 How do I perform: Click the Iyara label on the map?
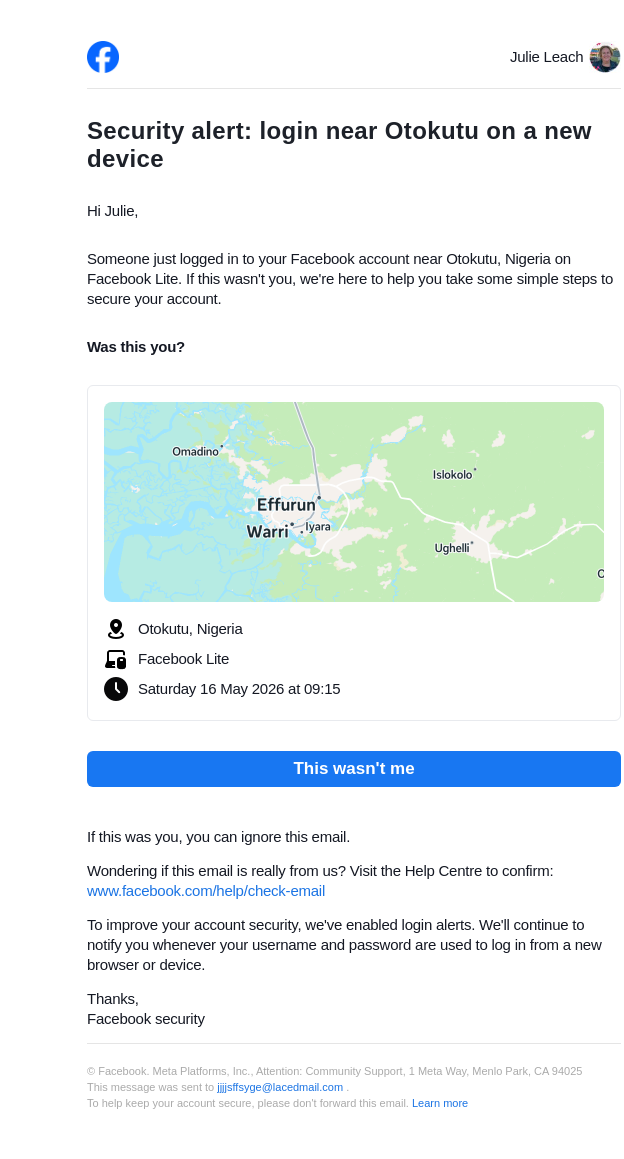tap(318, 527)
